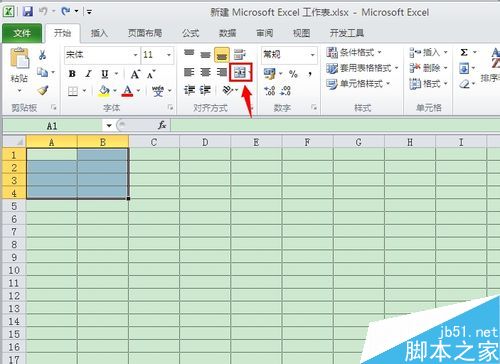Switch to the 公式 (Formulas) tab
The image size is (500, 364).
(x=191, y=33)
